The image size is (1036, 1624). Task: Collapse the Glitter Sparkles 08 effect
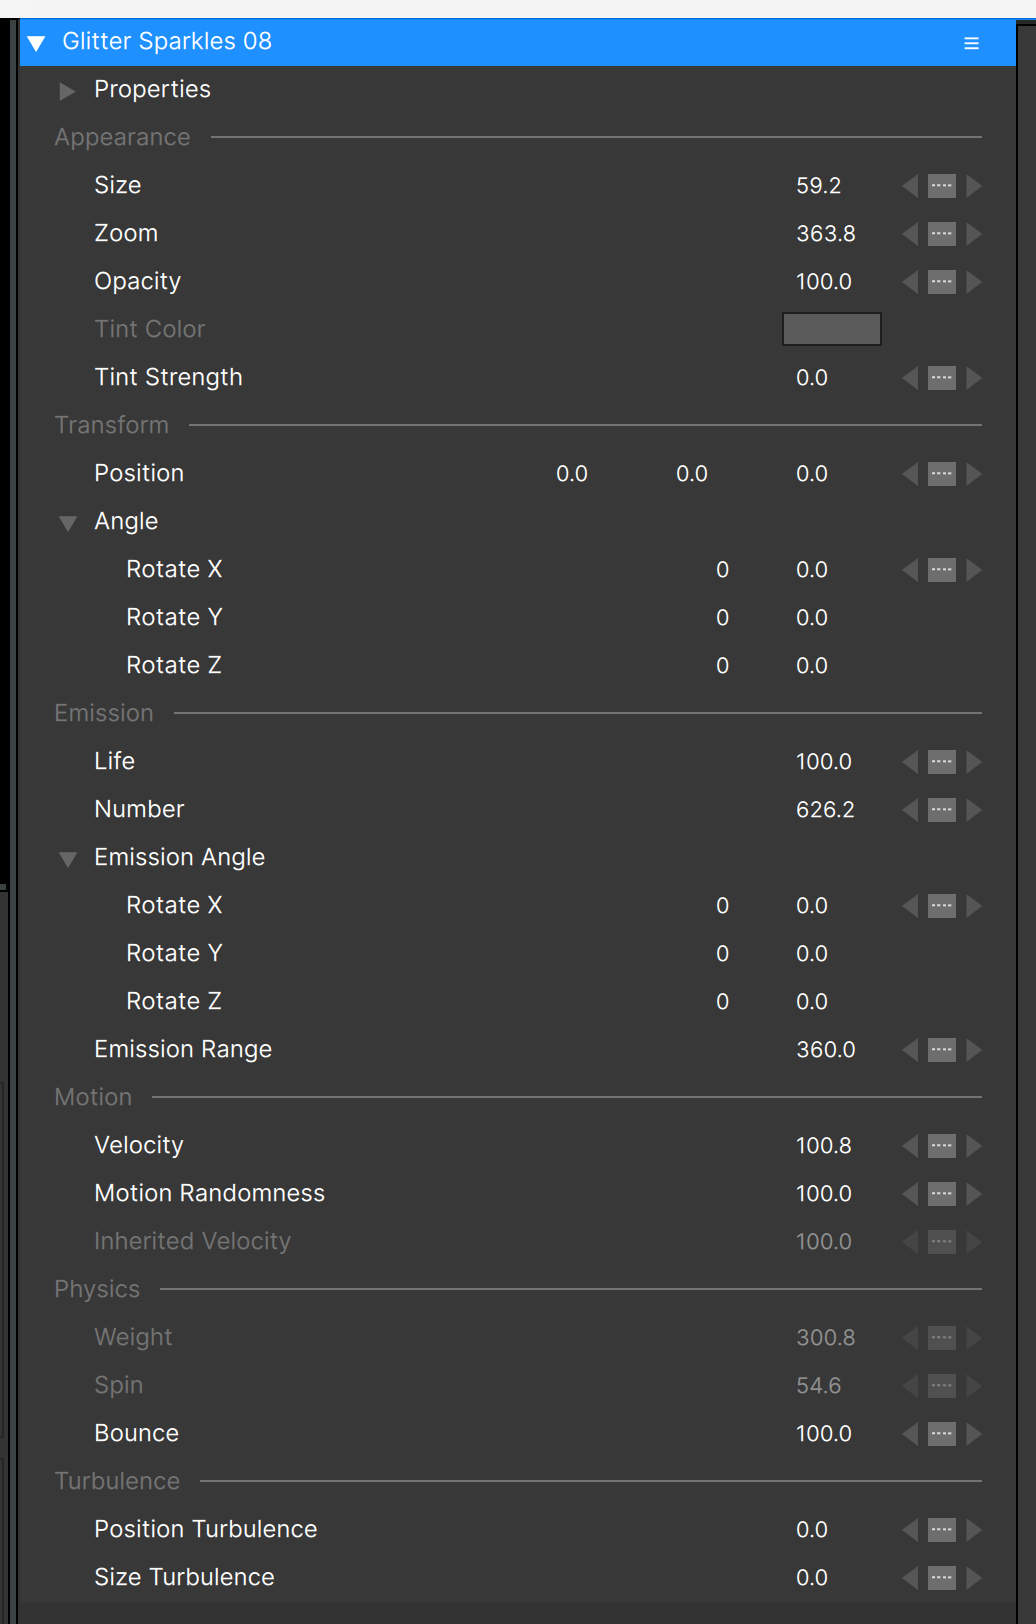[x=37, y=43]
